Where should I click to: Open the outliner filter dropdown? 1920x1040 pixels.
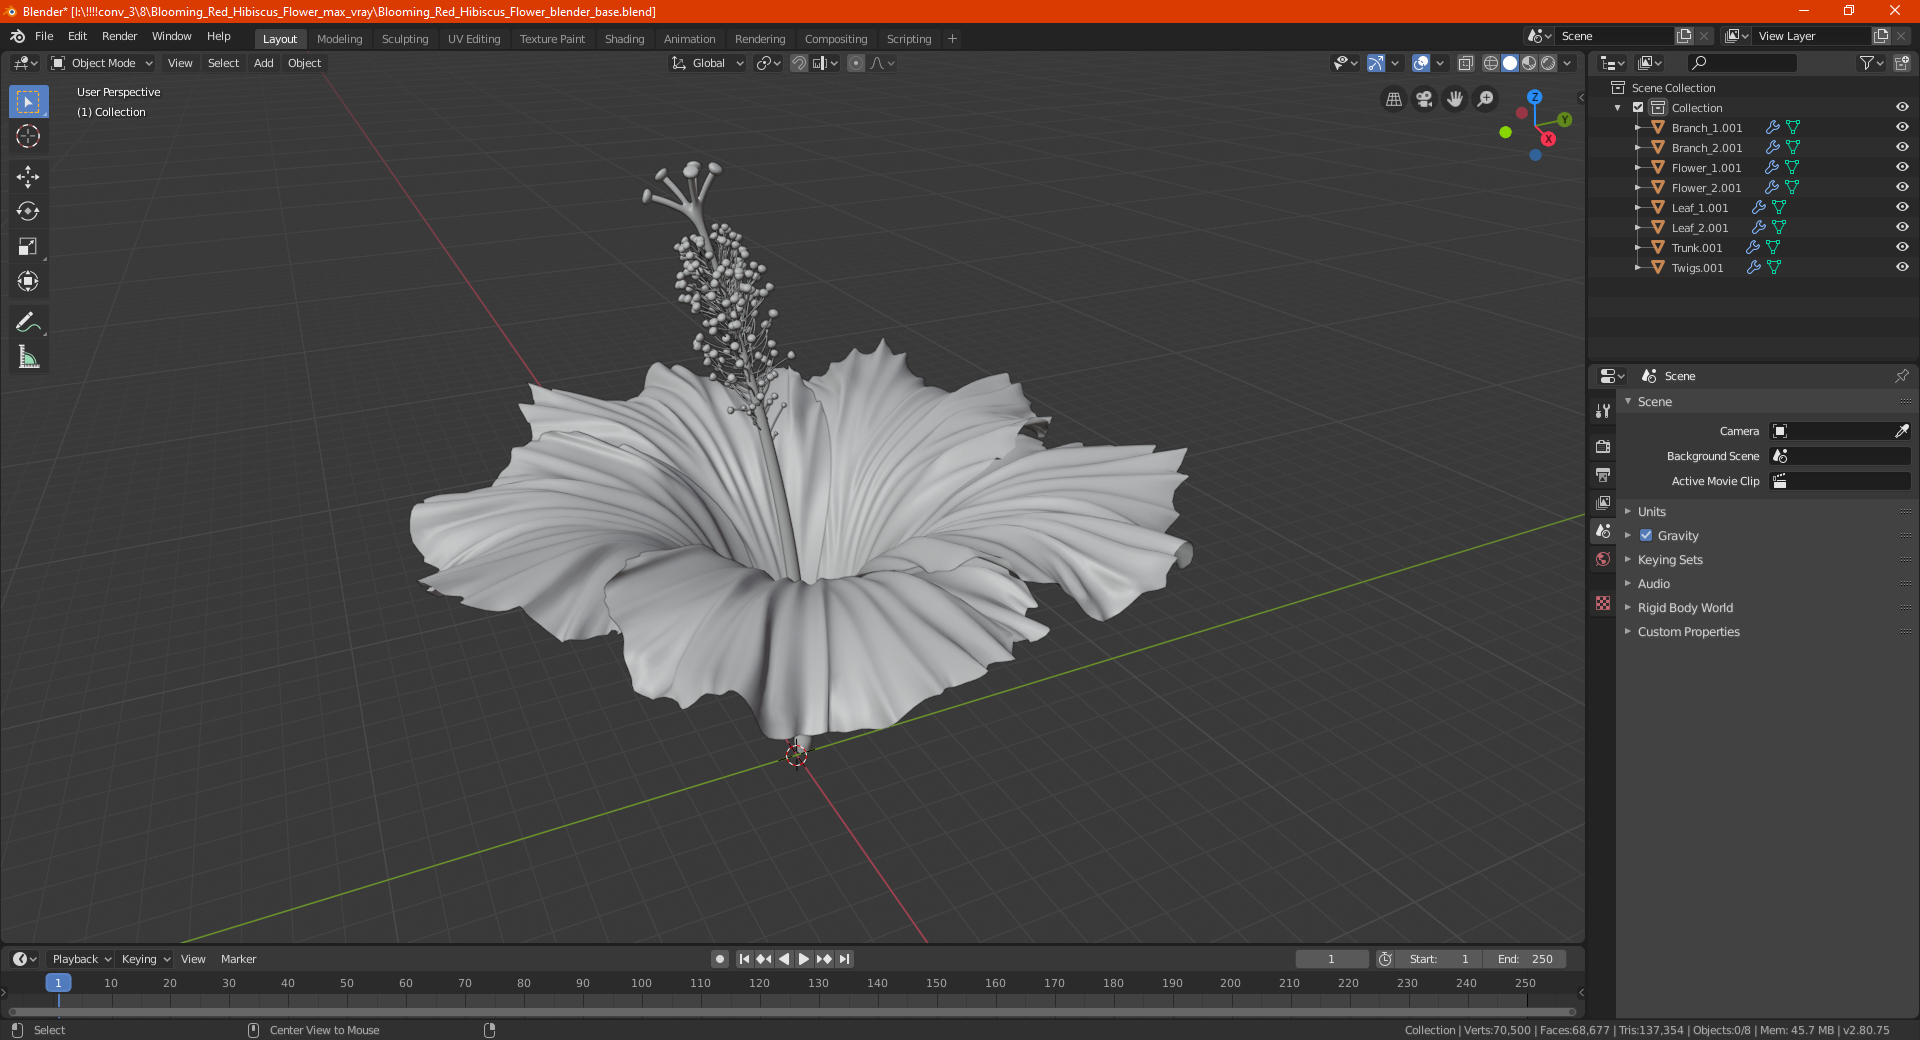(x=1871, y=63)
